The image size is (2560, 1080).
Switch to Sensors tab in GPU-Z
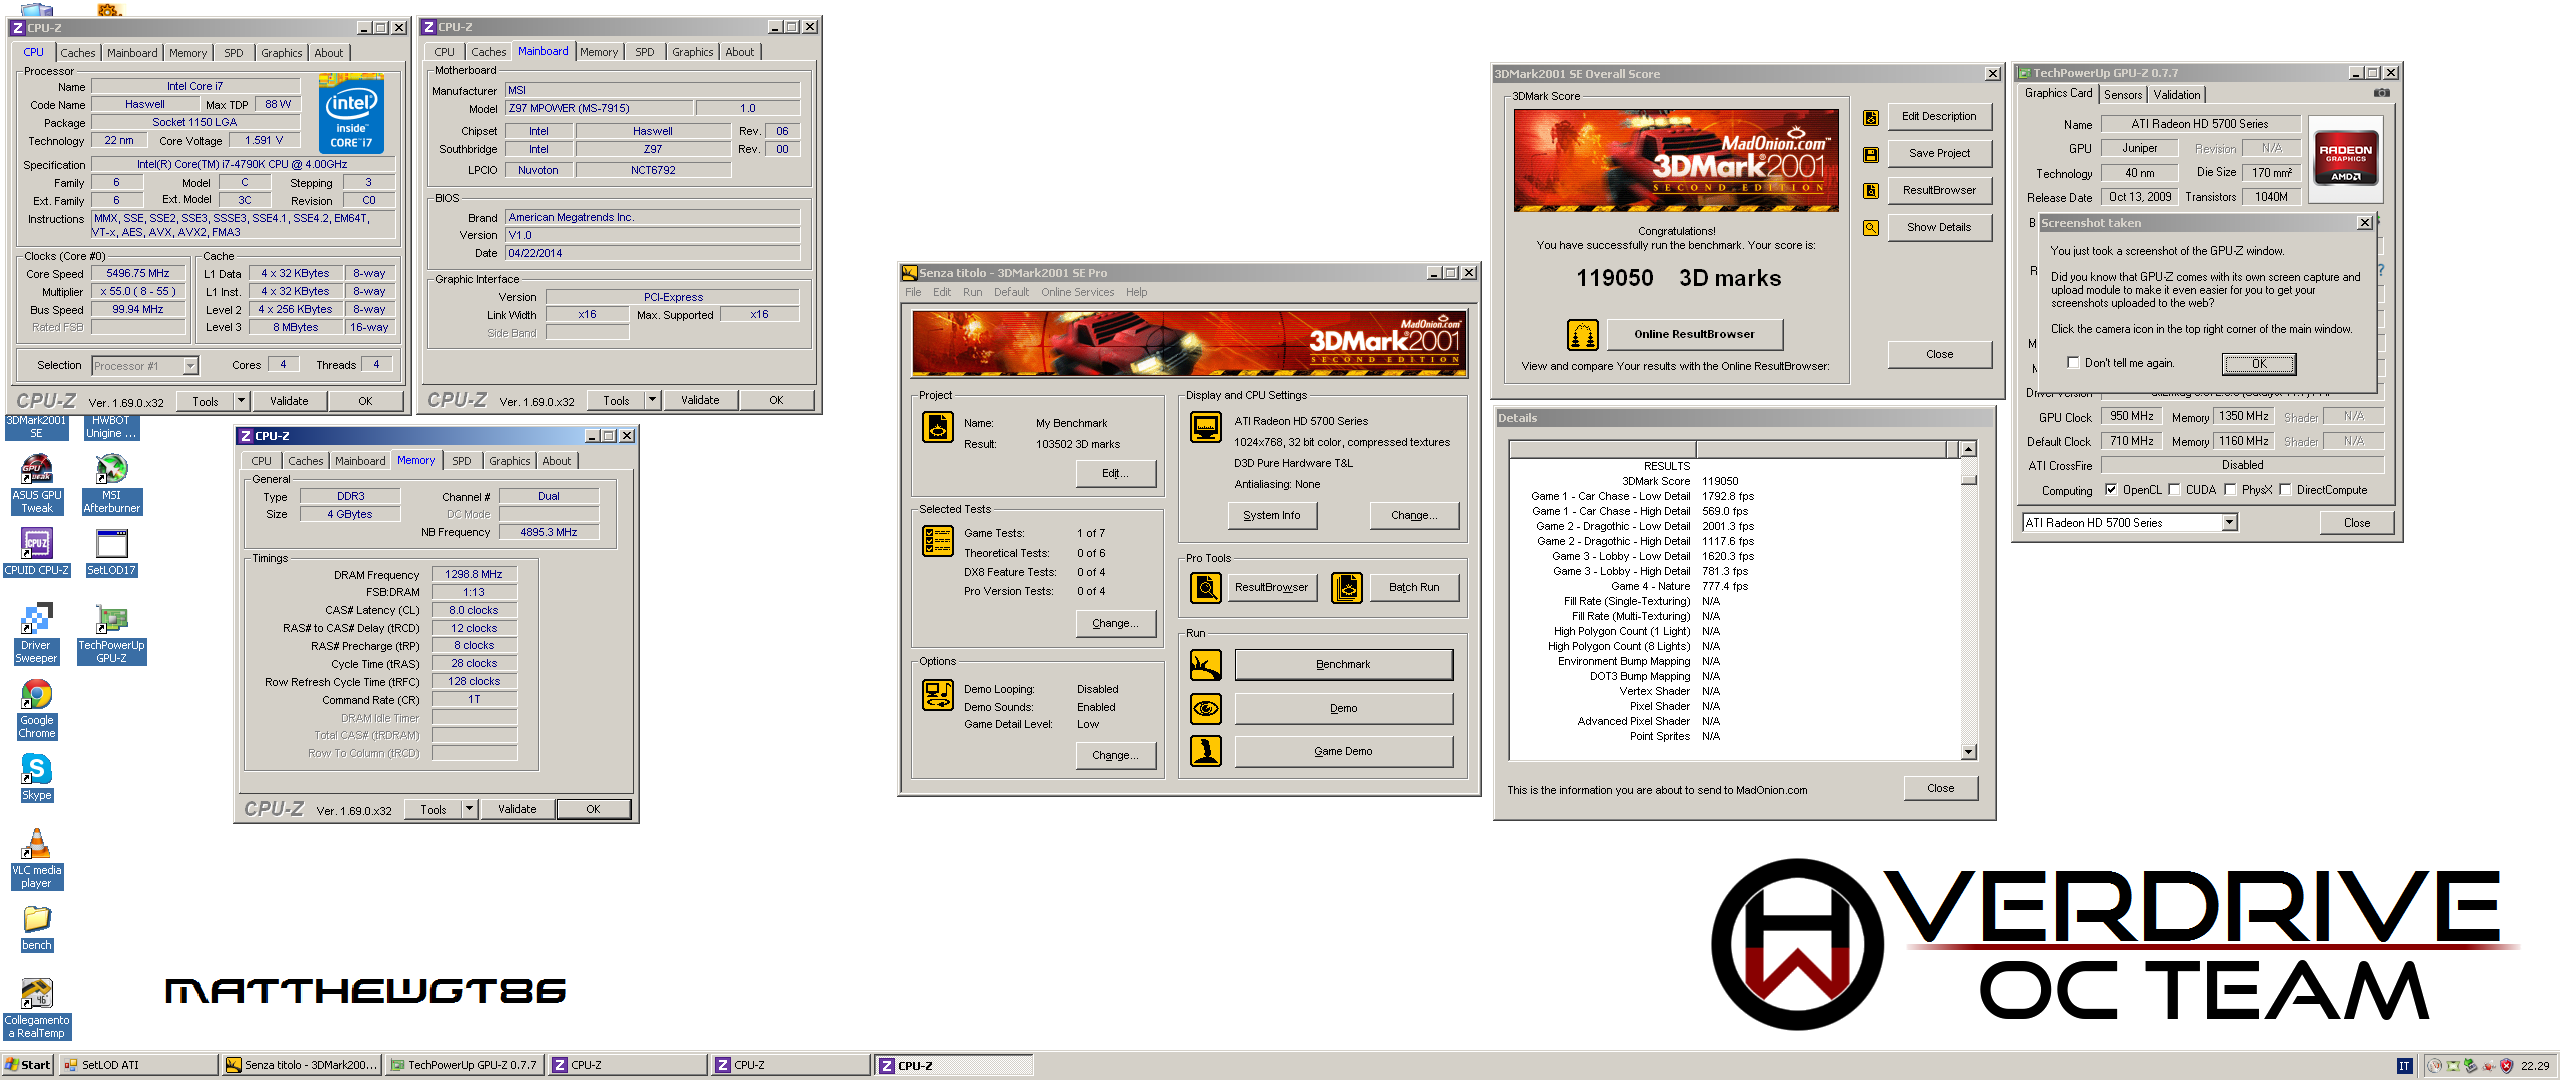point(2123,95)
